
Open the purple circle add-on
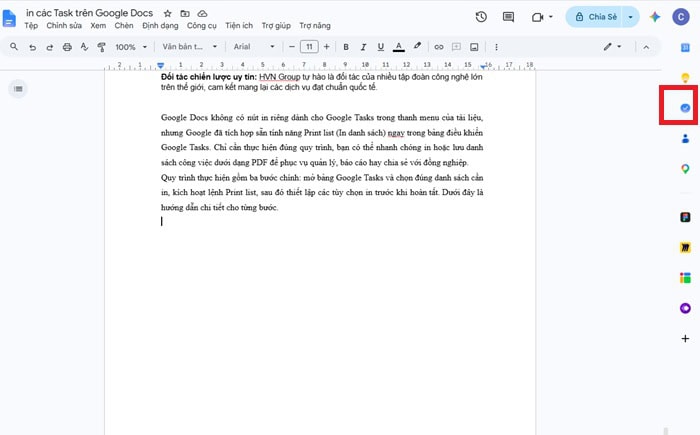(685, 308)
